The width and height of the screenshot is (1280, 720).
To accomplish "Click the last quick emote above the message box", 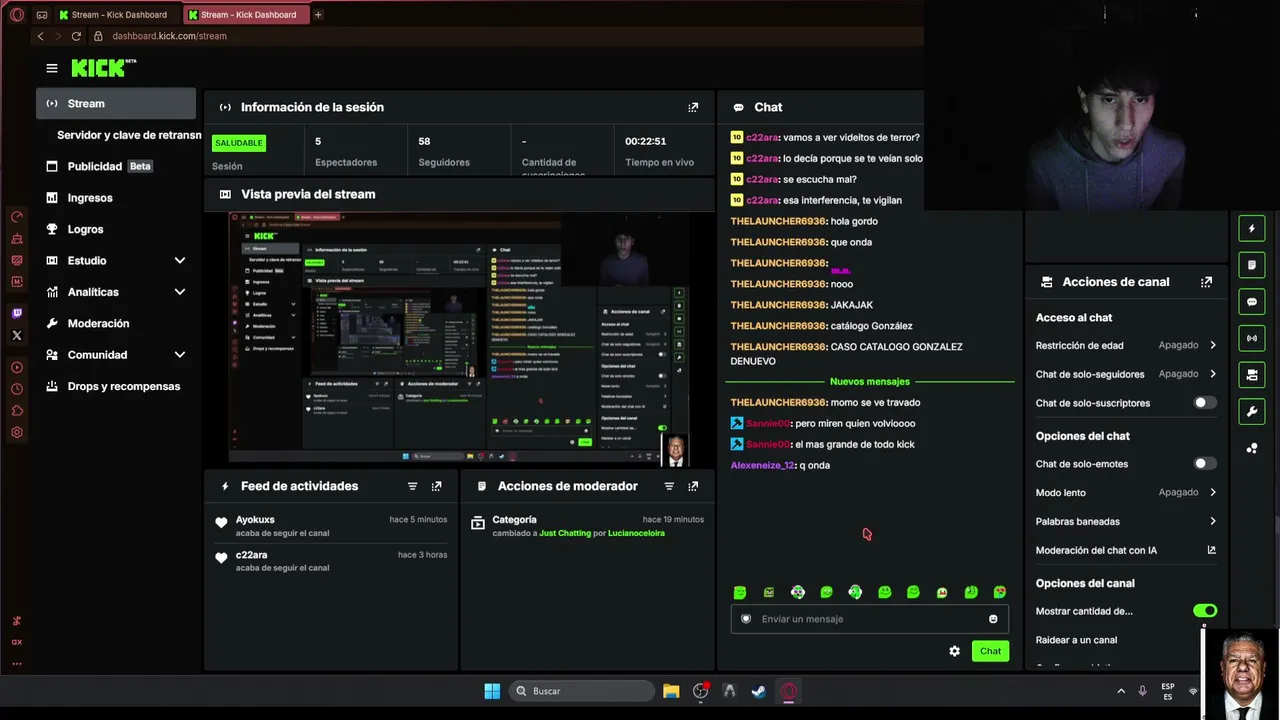I will (x=1000, y=592).
